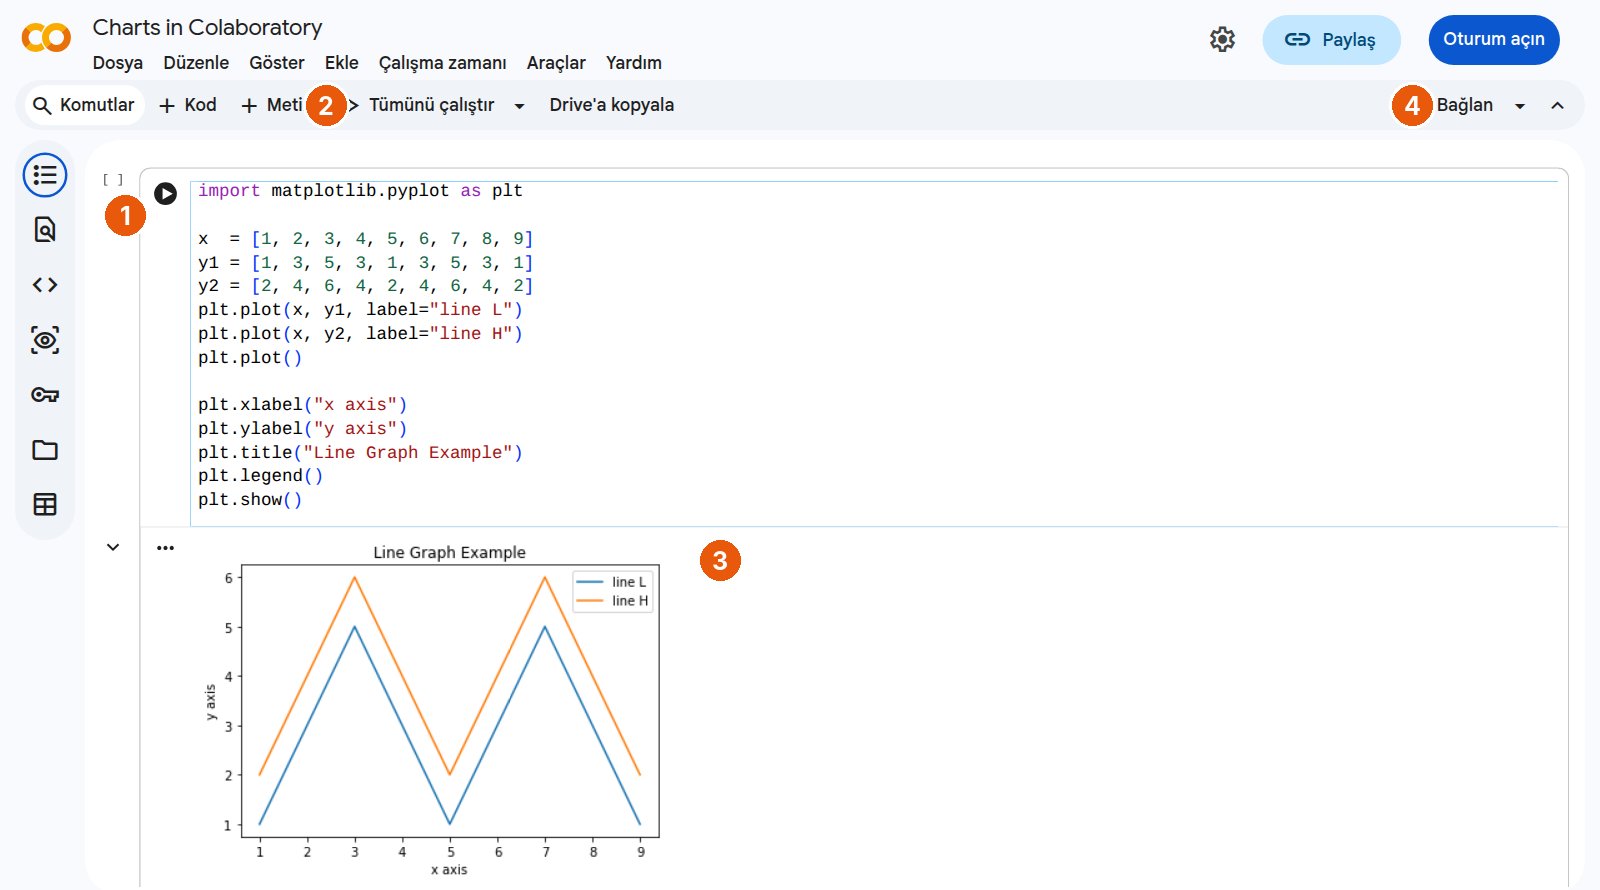Open the secrets key panel
Screen dimensions: 1600x890
click(45, 395)
